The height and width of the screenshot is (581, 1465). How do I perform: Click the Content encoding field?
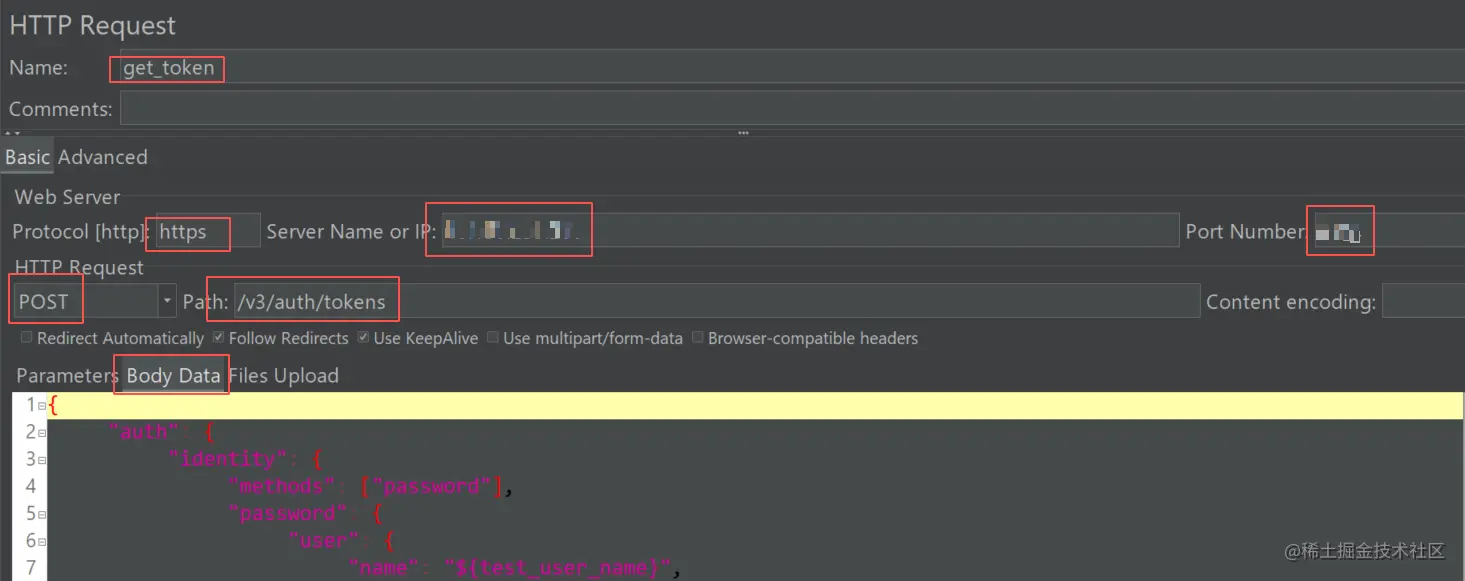tap(1423, 301)
